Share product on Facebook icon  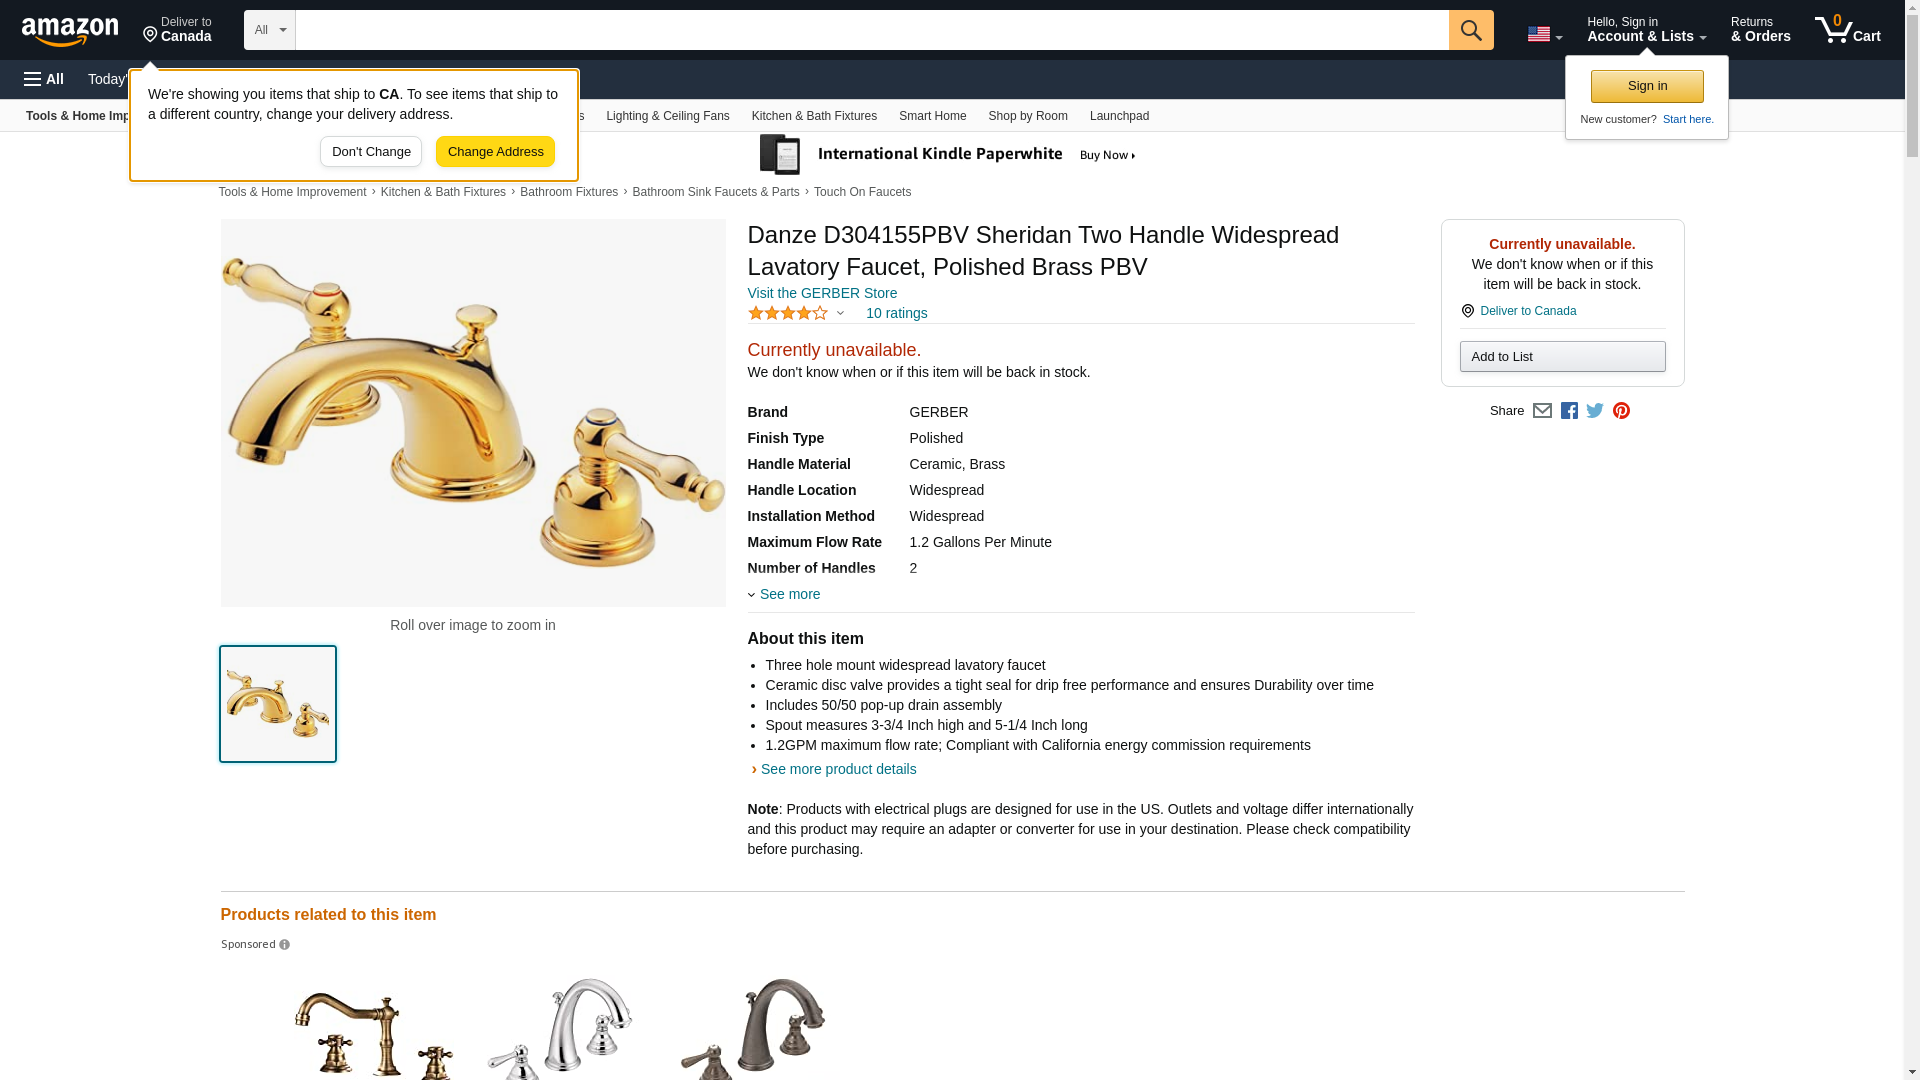click(x=1569, y=411)
